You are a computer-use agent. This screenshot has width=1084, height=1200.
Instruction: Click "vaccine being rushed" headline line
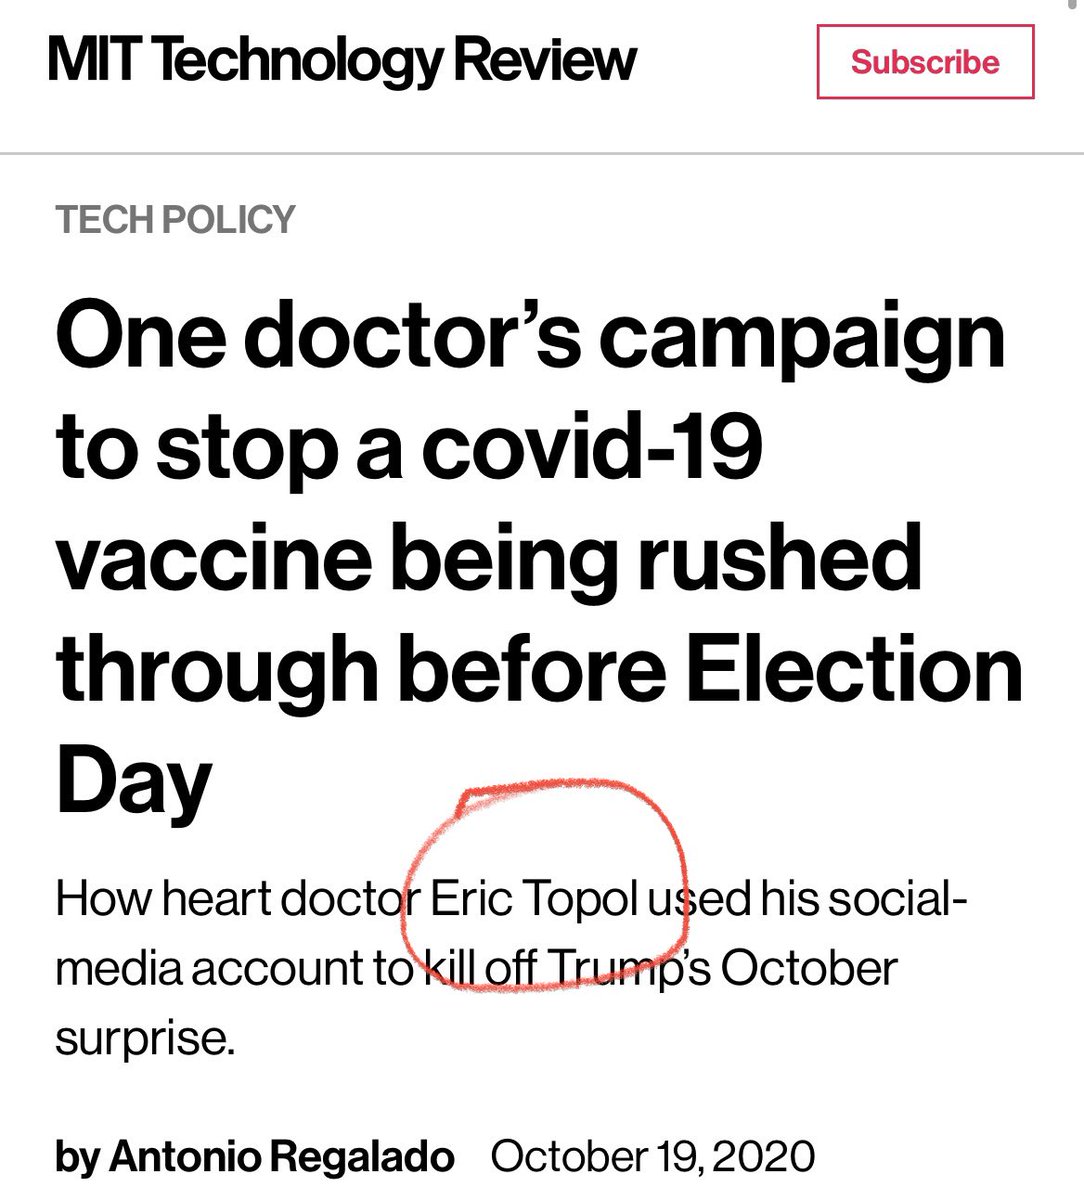click(x=489, y=562)
